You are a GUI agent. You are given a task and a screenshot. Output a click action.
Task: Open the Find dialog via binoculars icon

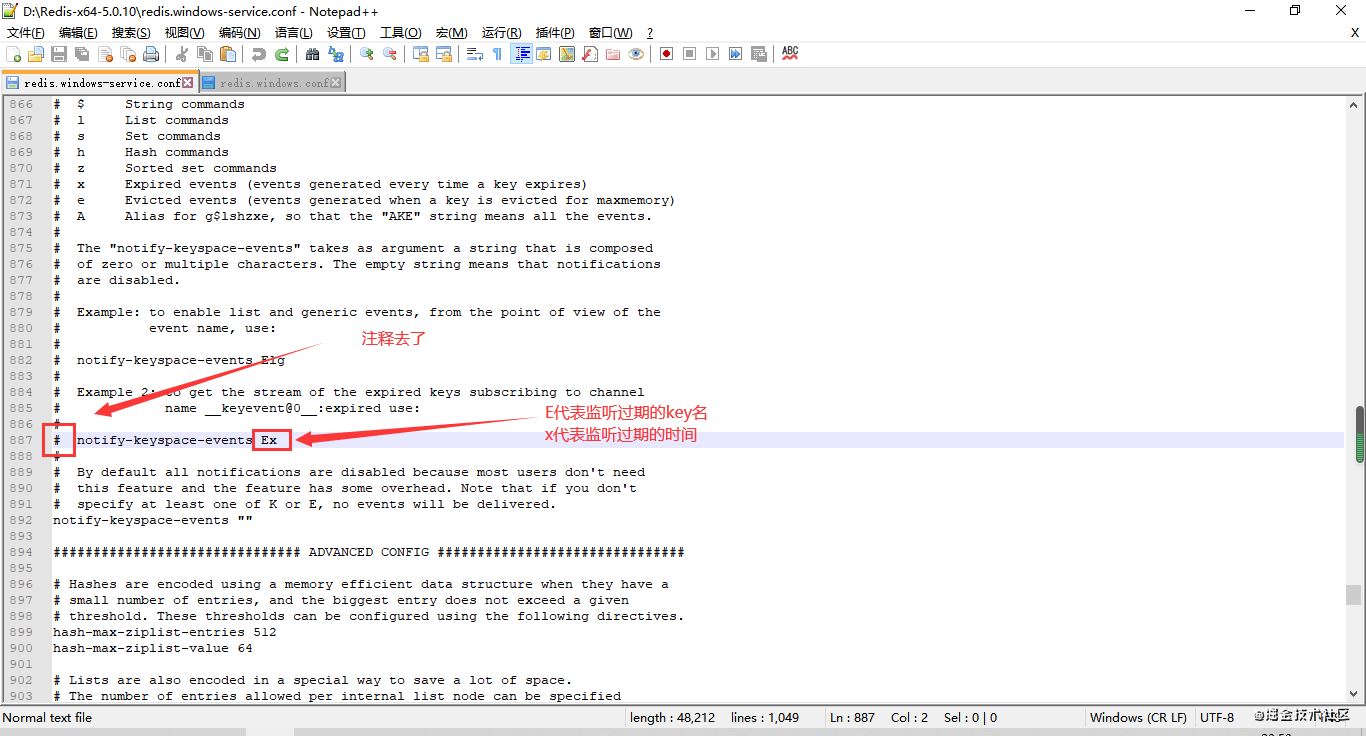[313, 53]
